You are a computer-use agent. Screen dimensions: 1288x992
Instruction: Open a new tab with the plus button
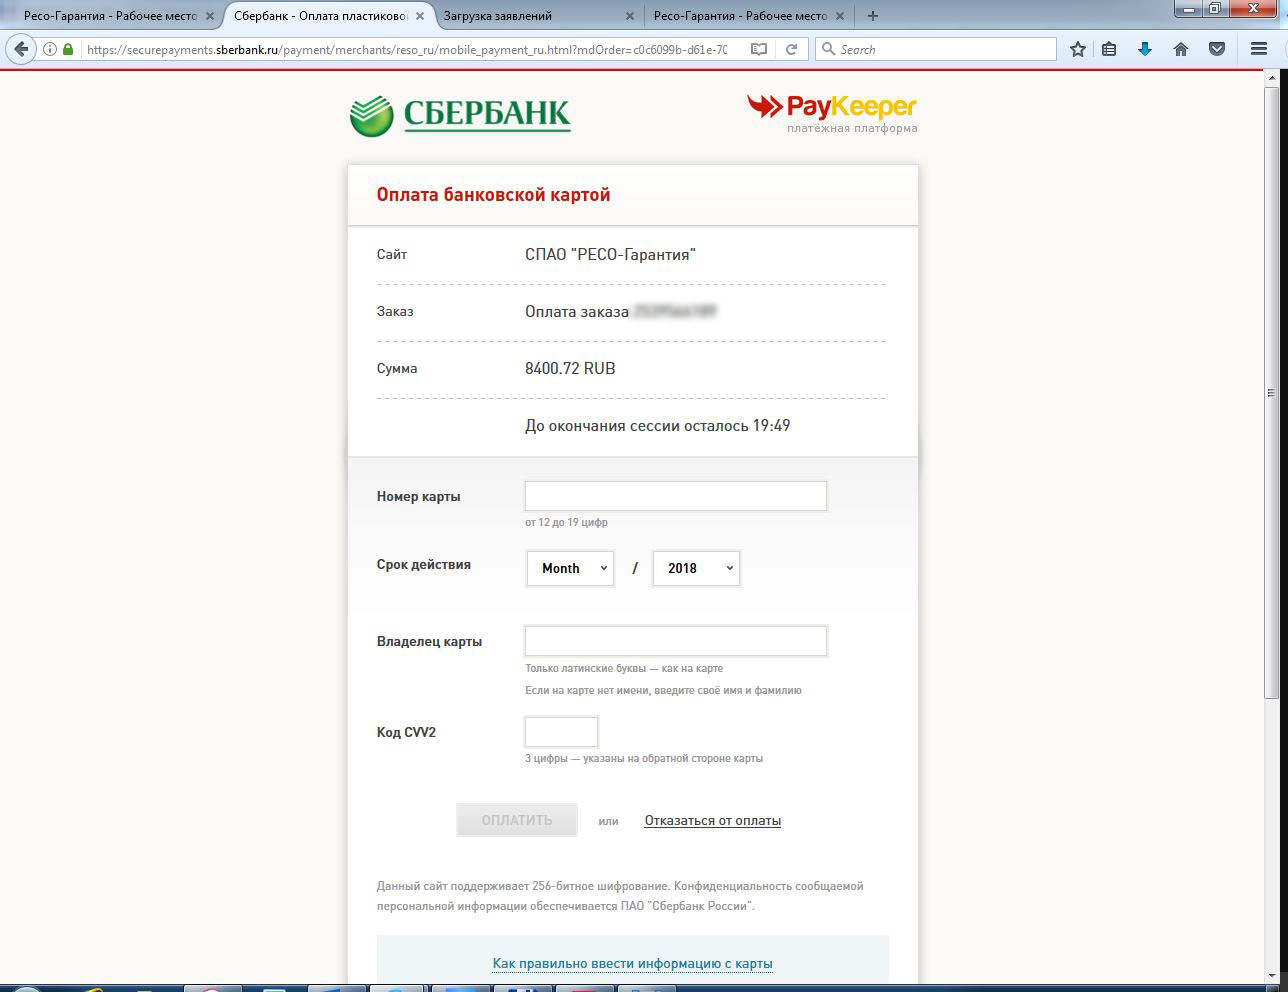873,16
